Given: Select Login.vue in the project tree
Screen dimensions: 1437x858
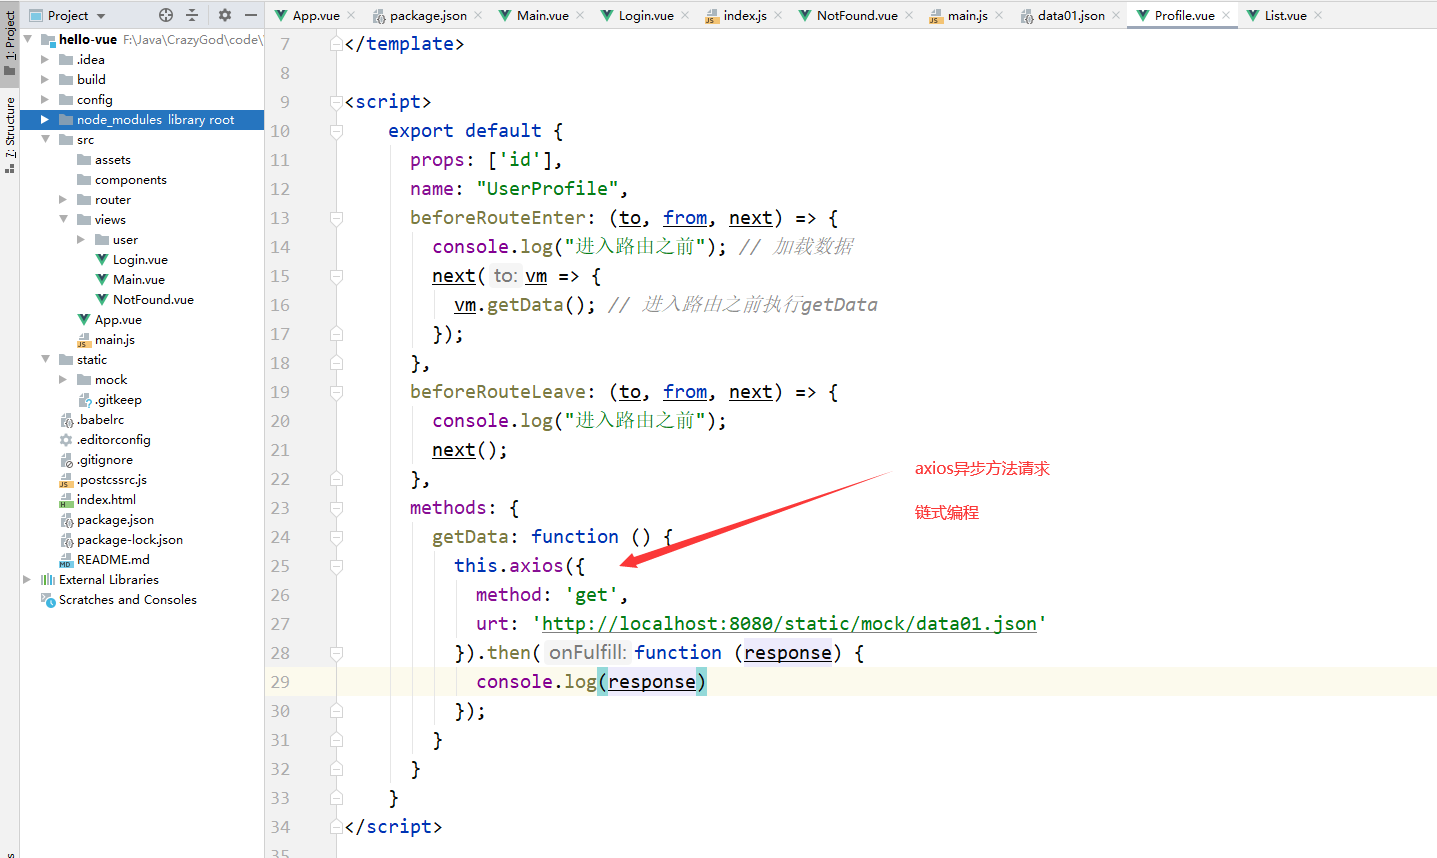Looking at the screenshot, I should coord(131,260).
